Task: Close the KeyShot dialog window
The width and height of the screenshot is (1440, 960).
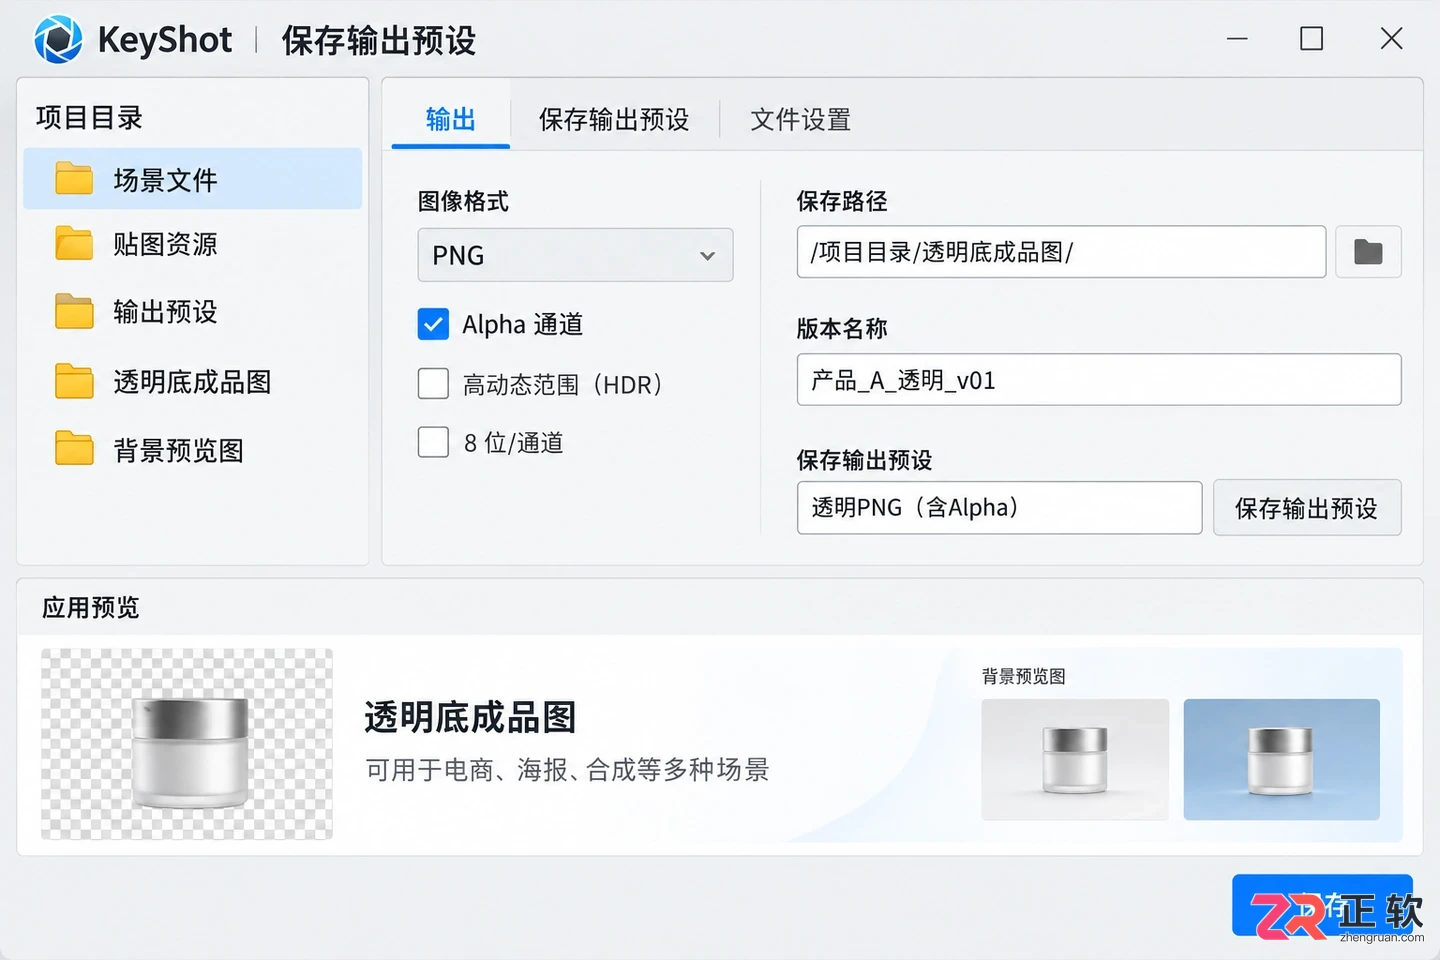Action: click(x=1391, y=39)
